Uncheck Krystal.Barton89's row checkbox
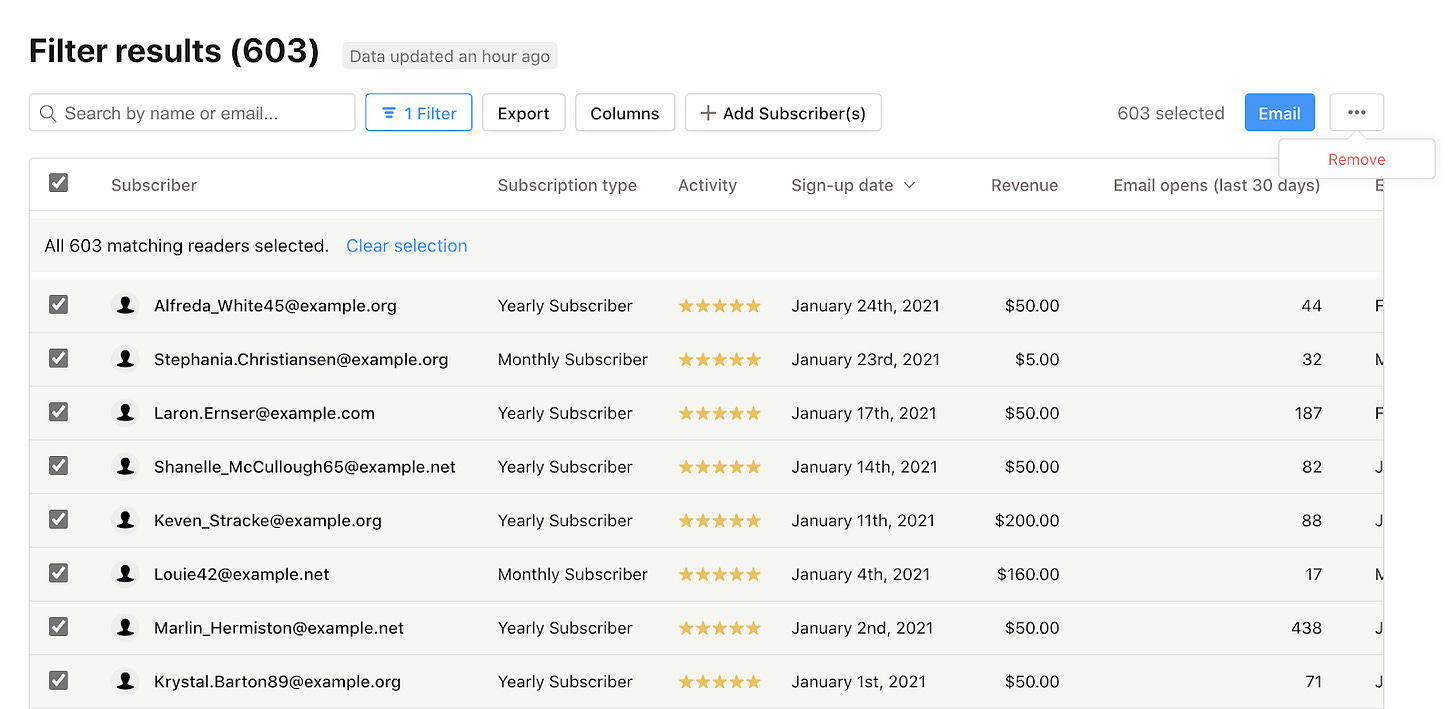1456x709 pixels. 58,681
